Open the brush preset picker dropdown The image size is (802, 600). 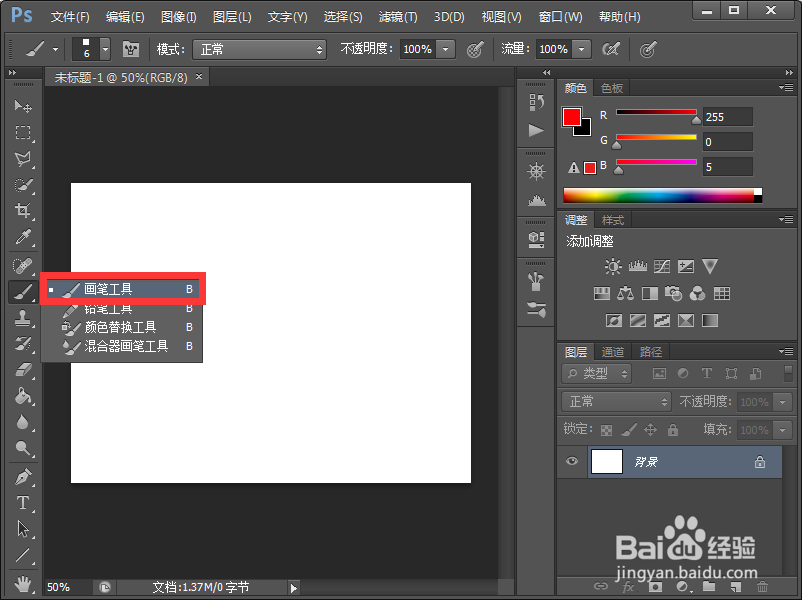click(105, 49)
